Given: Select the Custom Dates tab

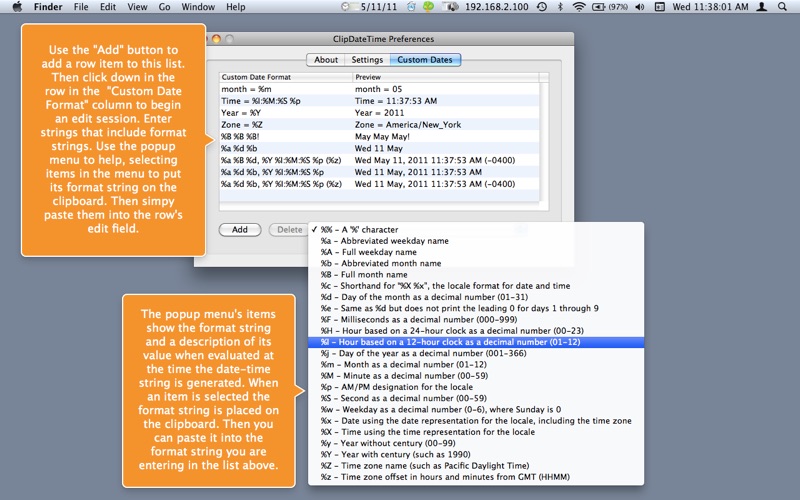Looking at the screenshot, I should [425, 60].
